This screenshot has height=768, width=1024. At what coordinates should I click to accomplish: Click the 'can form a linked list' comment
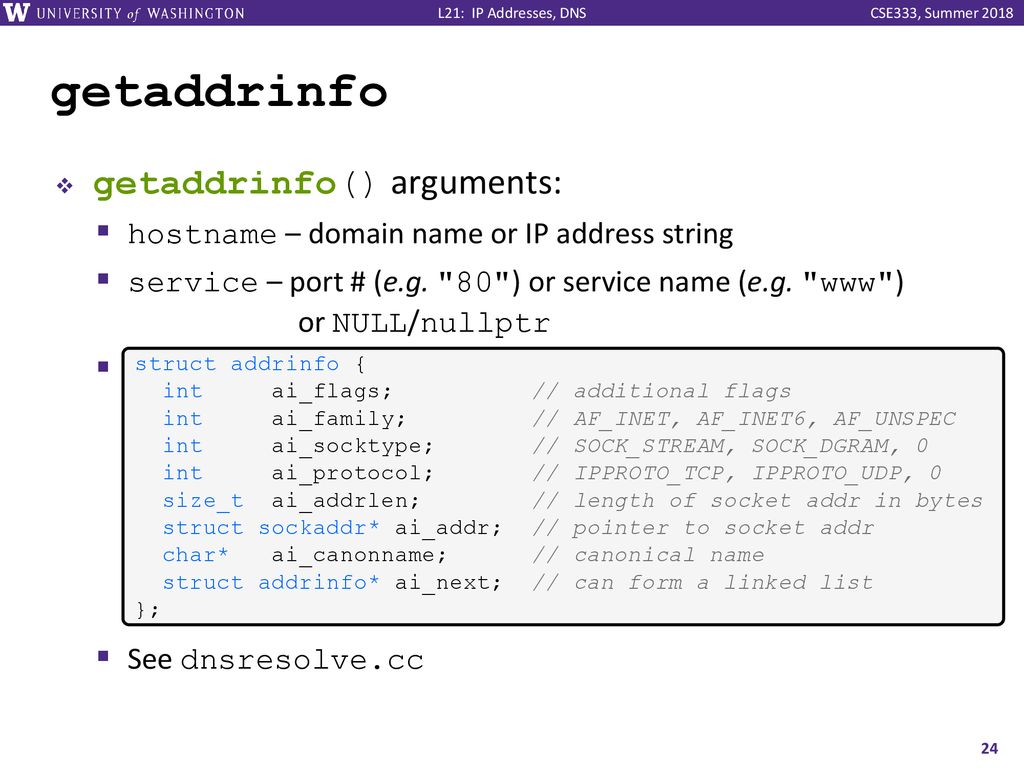coord(724,583)
